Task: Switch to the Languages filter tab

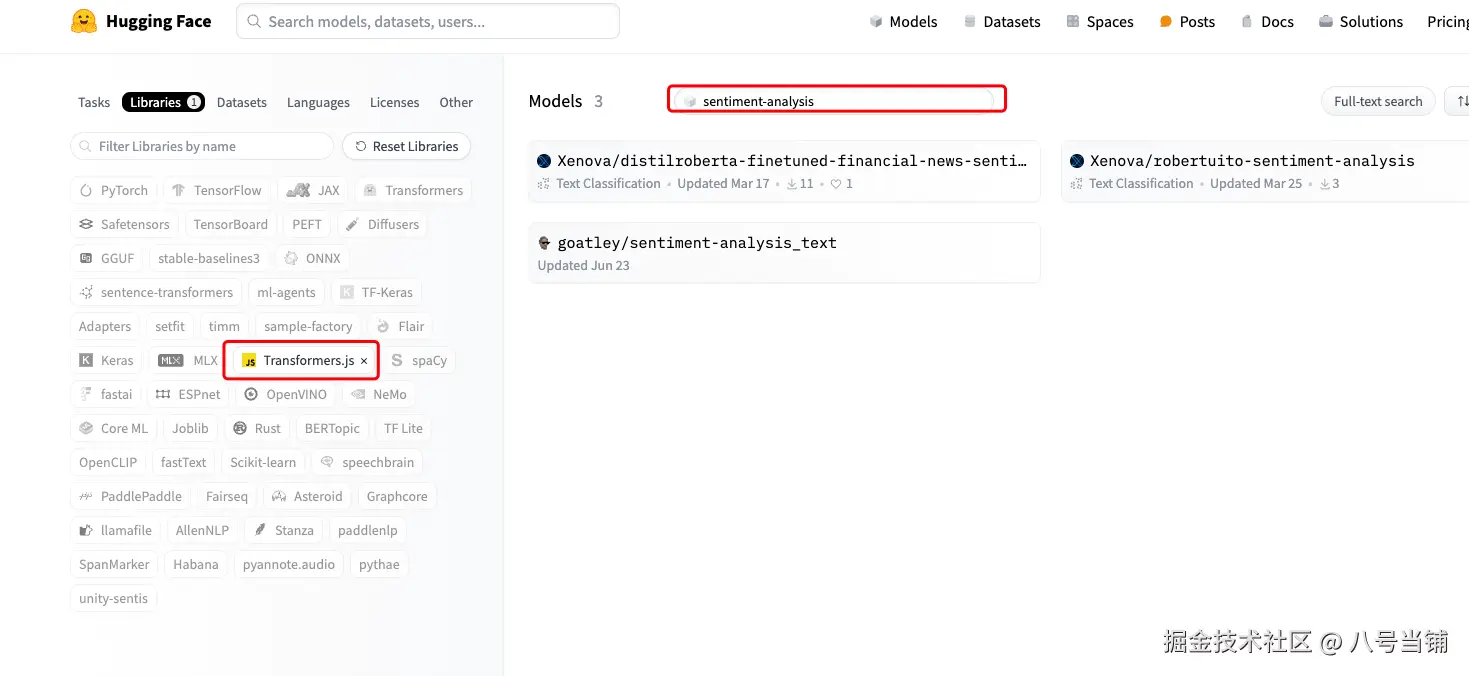Action: 318,102
